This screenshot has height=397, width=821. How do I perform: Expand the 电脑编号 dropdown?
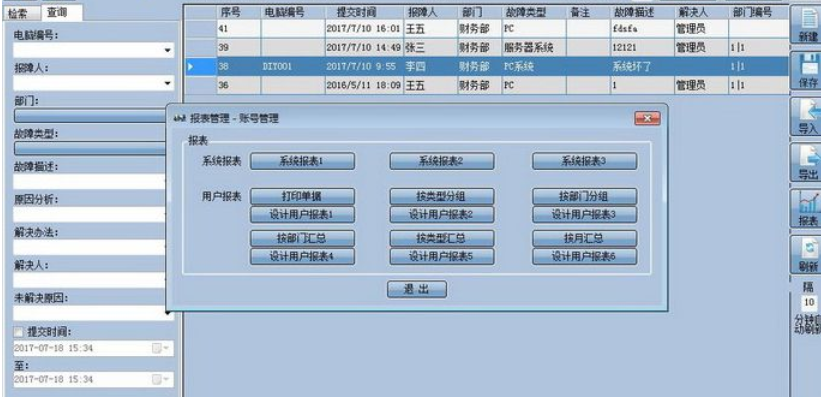[168, 51]
